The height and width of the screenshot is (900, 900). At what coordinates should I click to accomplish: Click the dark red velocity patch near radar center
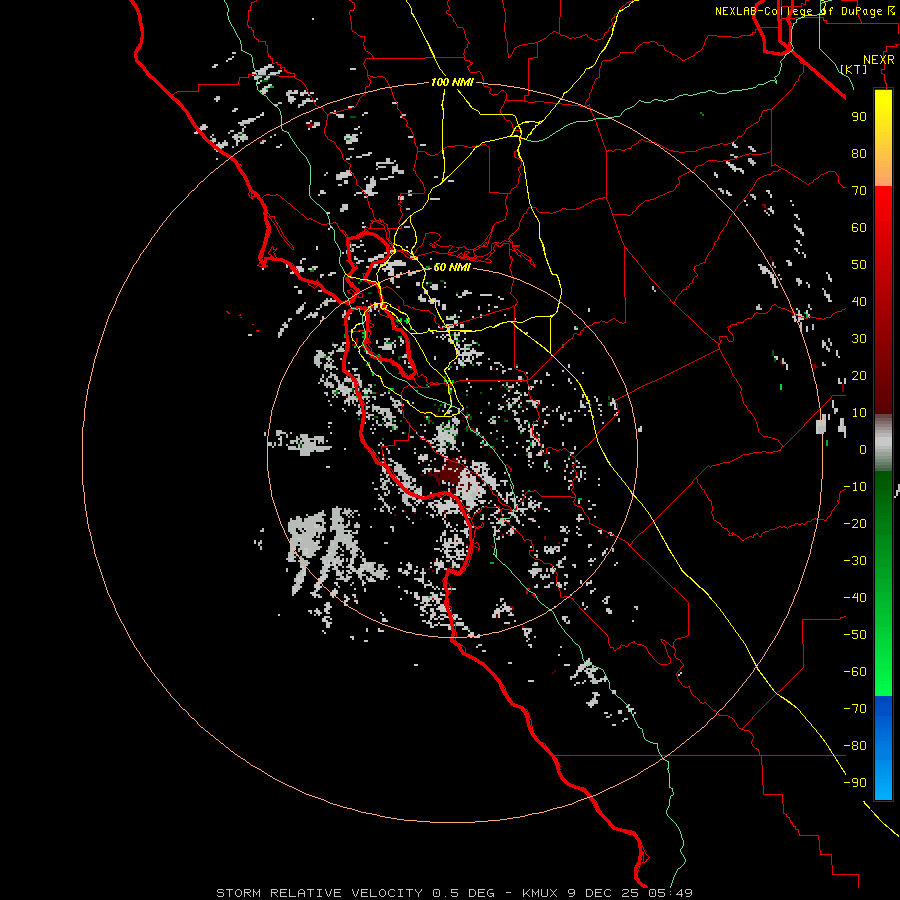pyautogui.click(x=447, y=474)
